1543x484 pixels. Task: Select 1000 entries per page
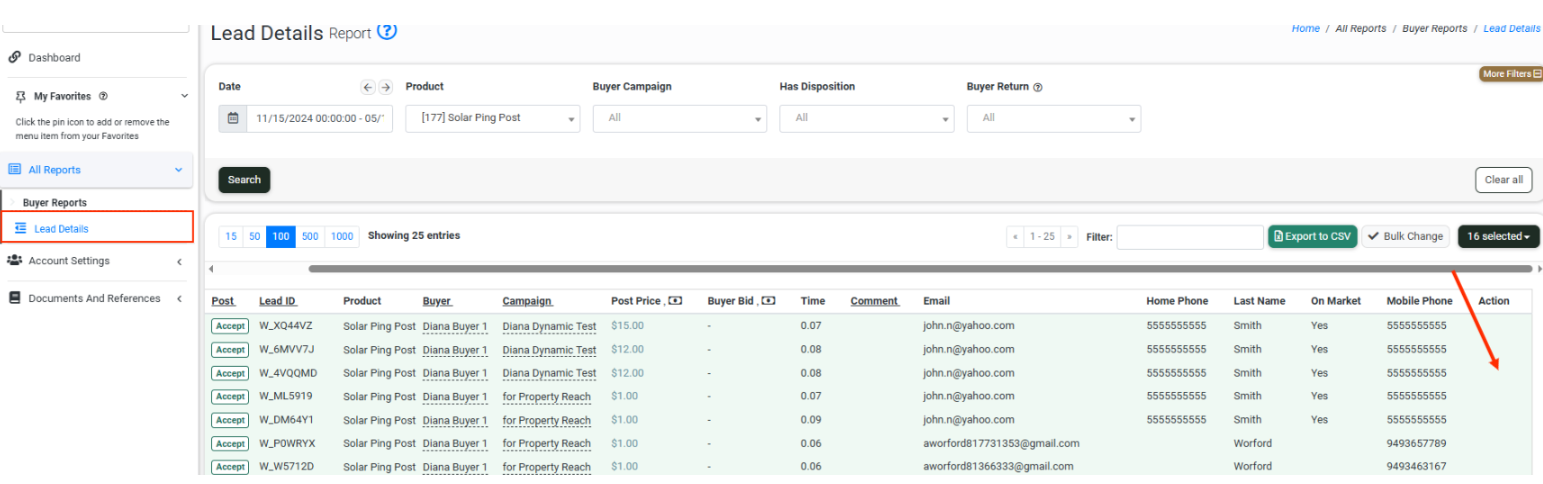[x=342, y=237]
